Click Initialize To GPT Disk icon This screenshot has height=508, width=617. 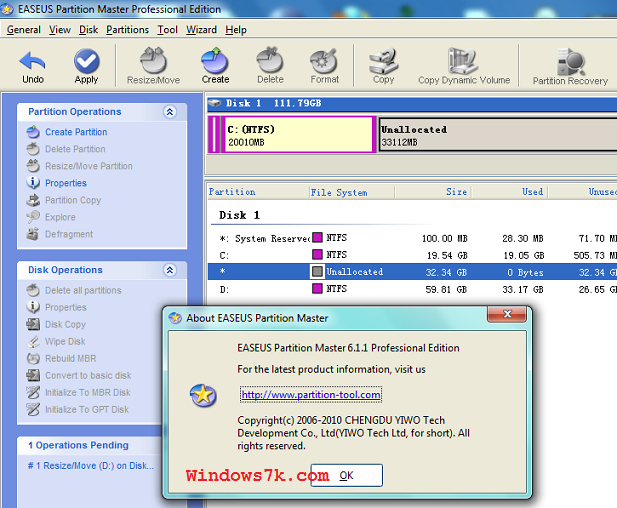click(x=33, y=409)
